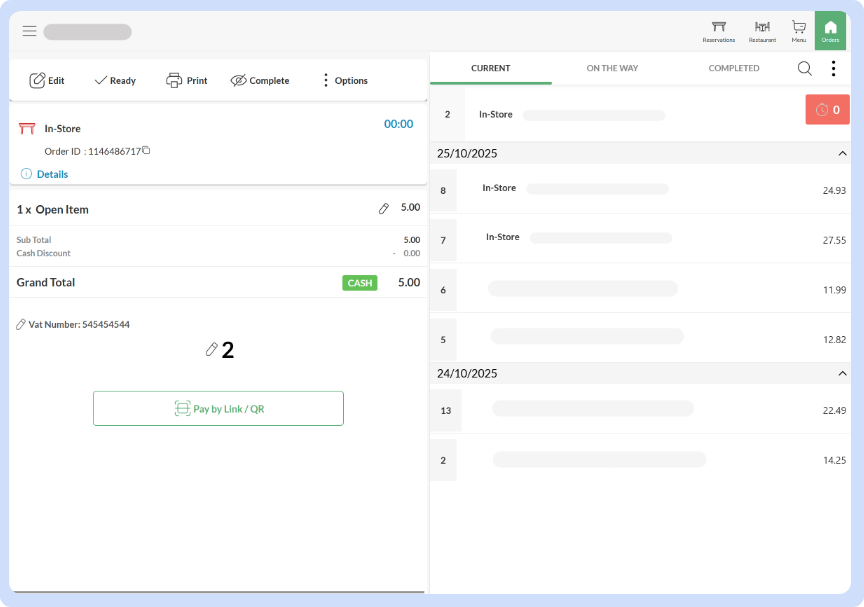
Task: Click the search magnifier icon
Action: pos(804,69)
